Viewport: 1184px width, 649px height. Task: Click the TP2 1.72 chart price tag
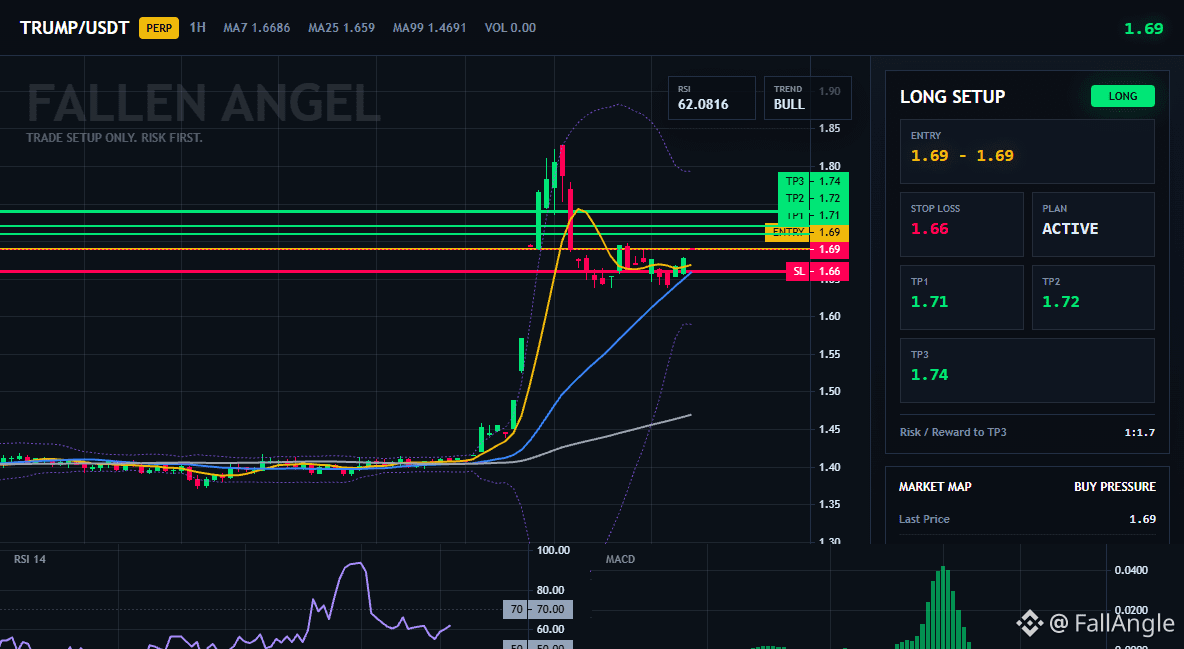click(813, 198)
